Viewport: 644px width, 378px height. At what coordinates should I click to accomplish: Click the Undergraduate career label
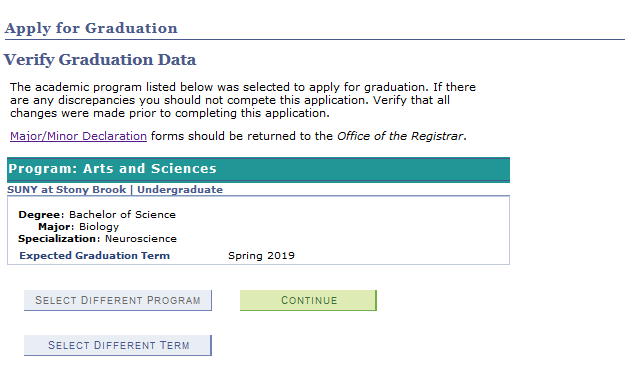pos(180,189)
